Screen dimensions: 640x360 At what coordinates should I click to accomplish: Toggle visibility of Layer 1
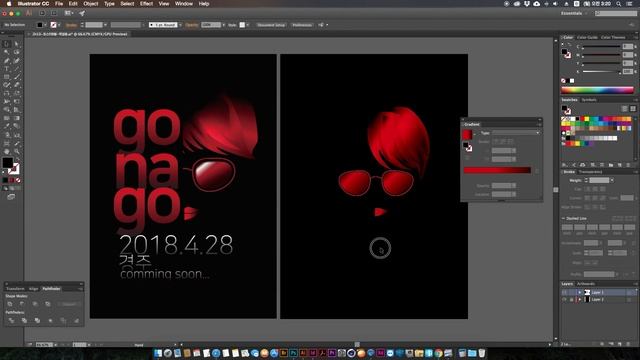(x=564, y=292)
